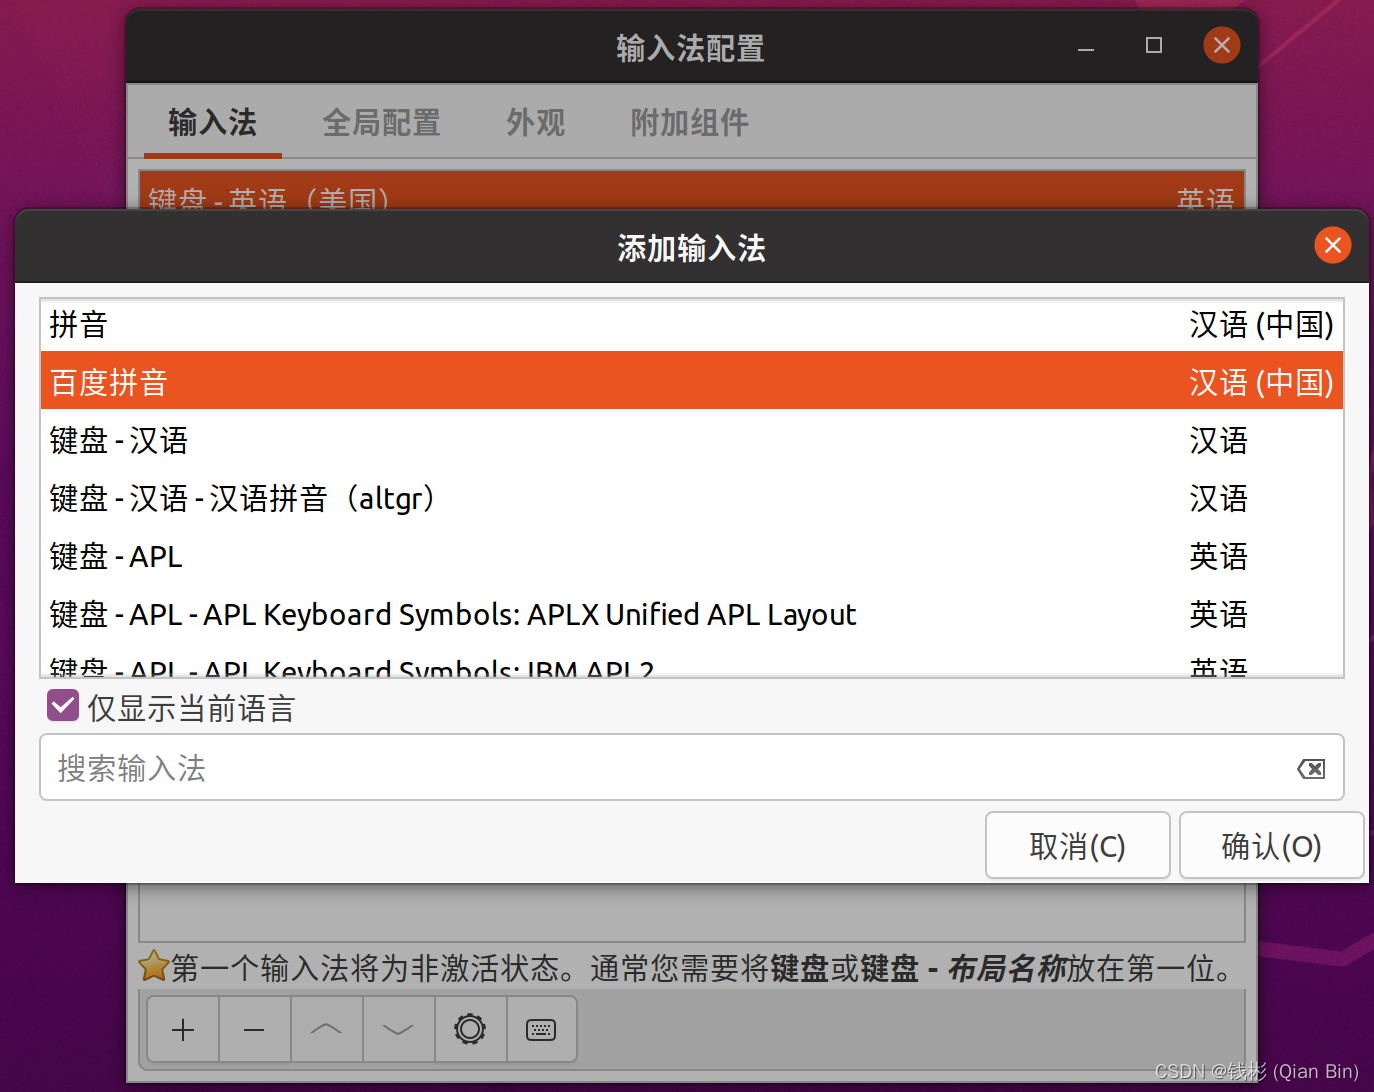The image size is (1374, 1092).
Task: Open input method settings gear icon
Action: (470, 1029)
